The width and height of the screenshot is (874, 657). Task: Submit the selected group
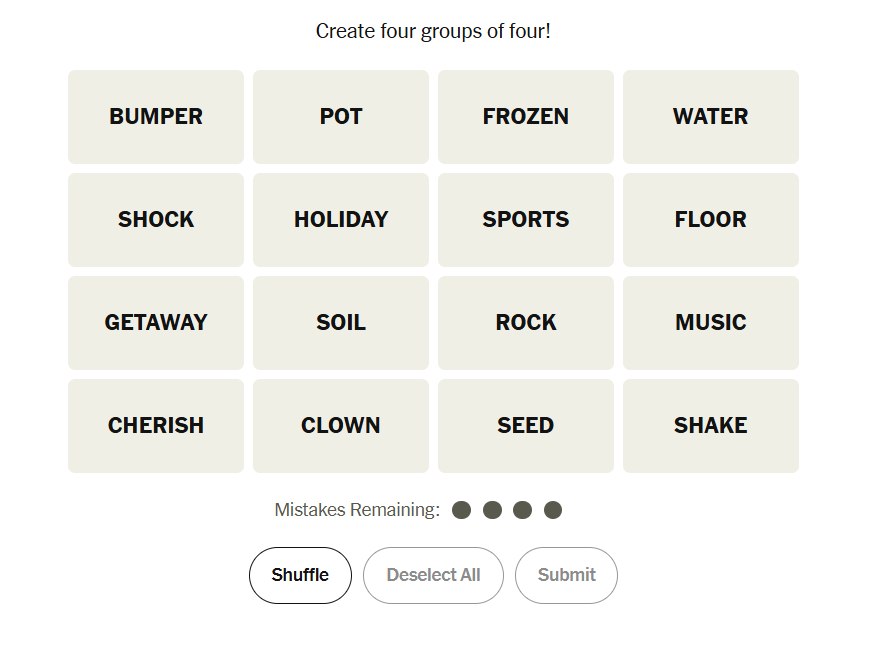coord(566,575)
